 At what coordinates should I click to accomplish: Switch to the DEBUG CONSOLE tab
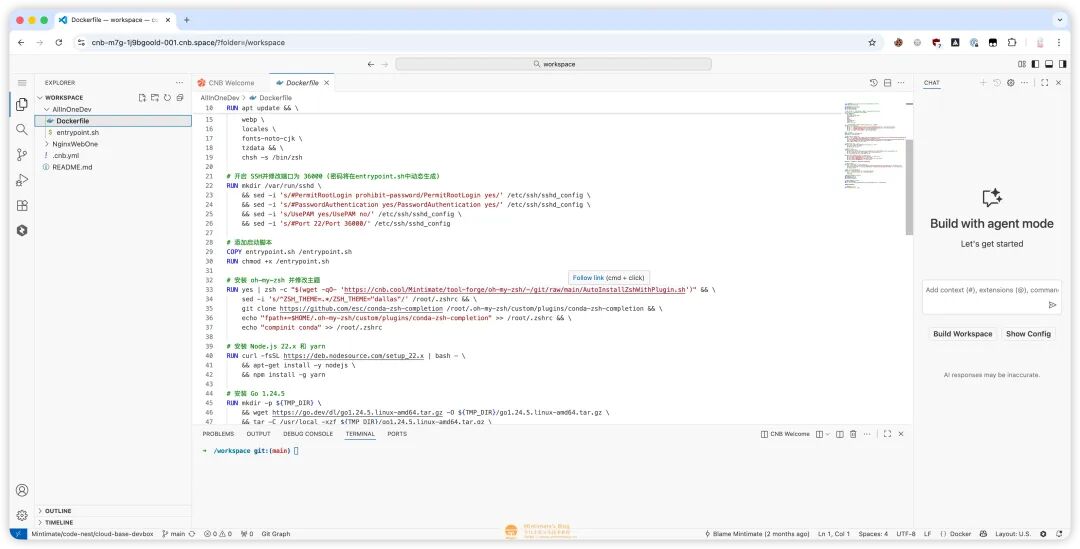(308, 434)
